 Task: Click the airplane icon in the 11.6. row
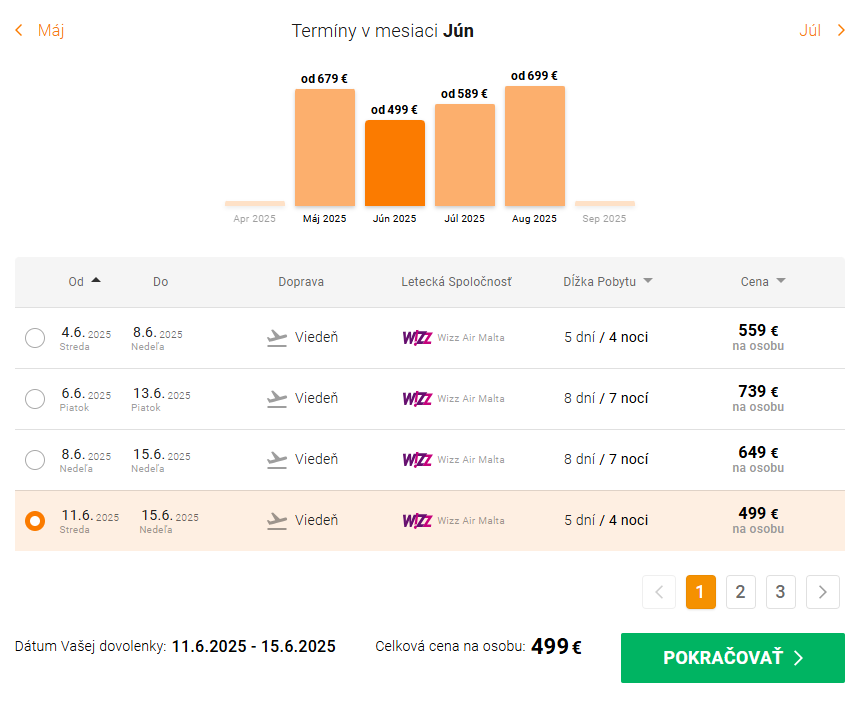[x=277, y=521]
